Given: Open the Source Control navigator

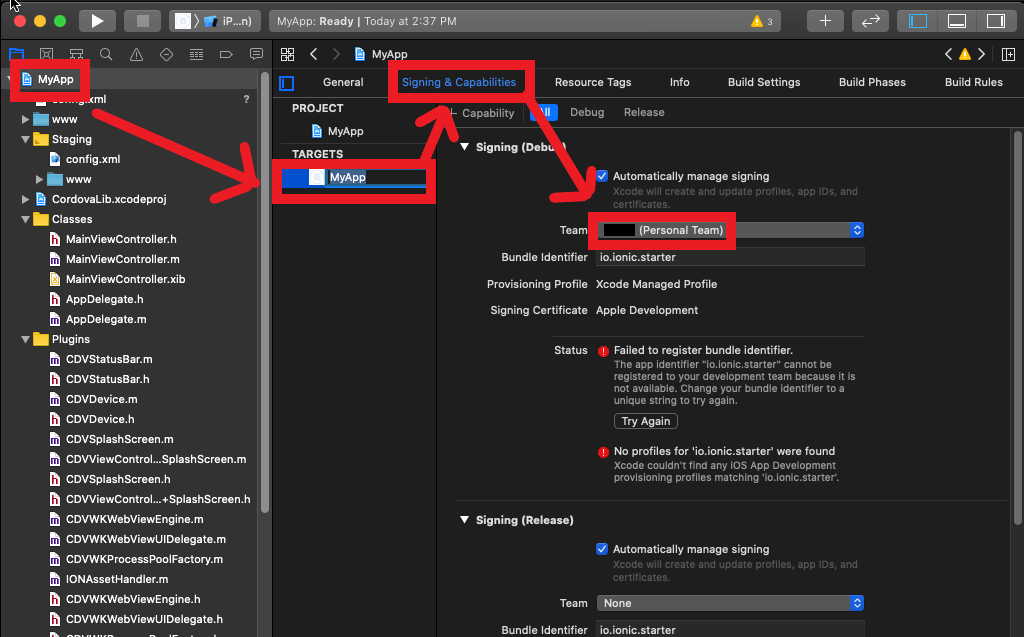Looking at the screenshot, I should point(46,54).
